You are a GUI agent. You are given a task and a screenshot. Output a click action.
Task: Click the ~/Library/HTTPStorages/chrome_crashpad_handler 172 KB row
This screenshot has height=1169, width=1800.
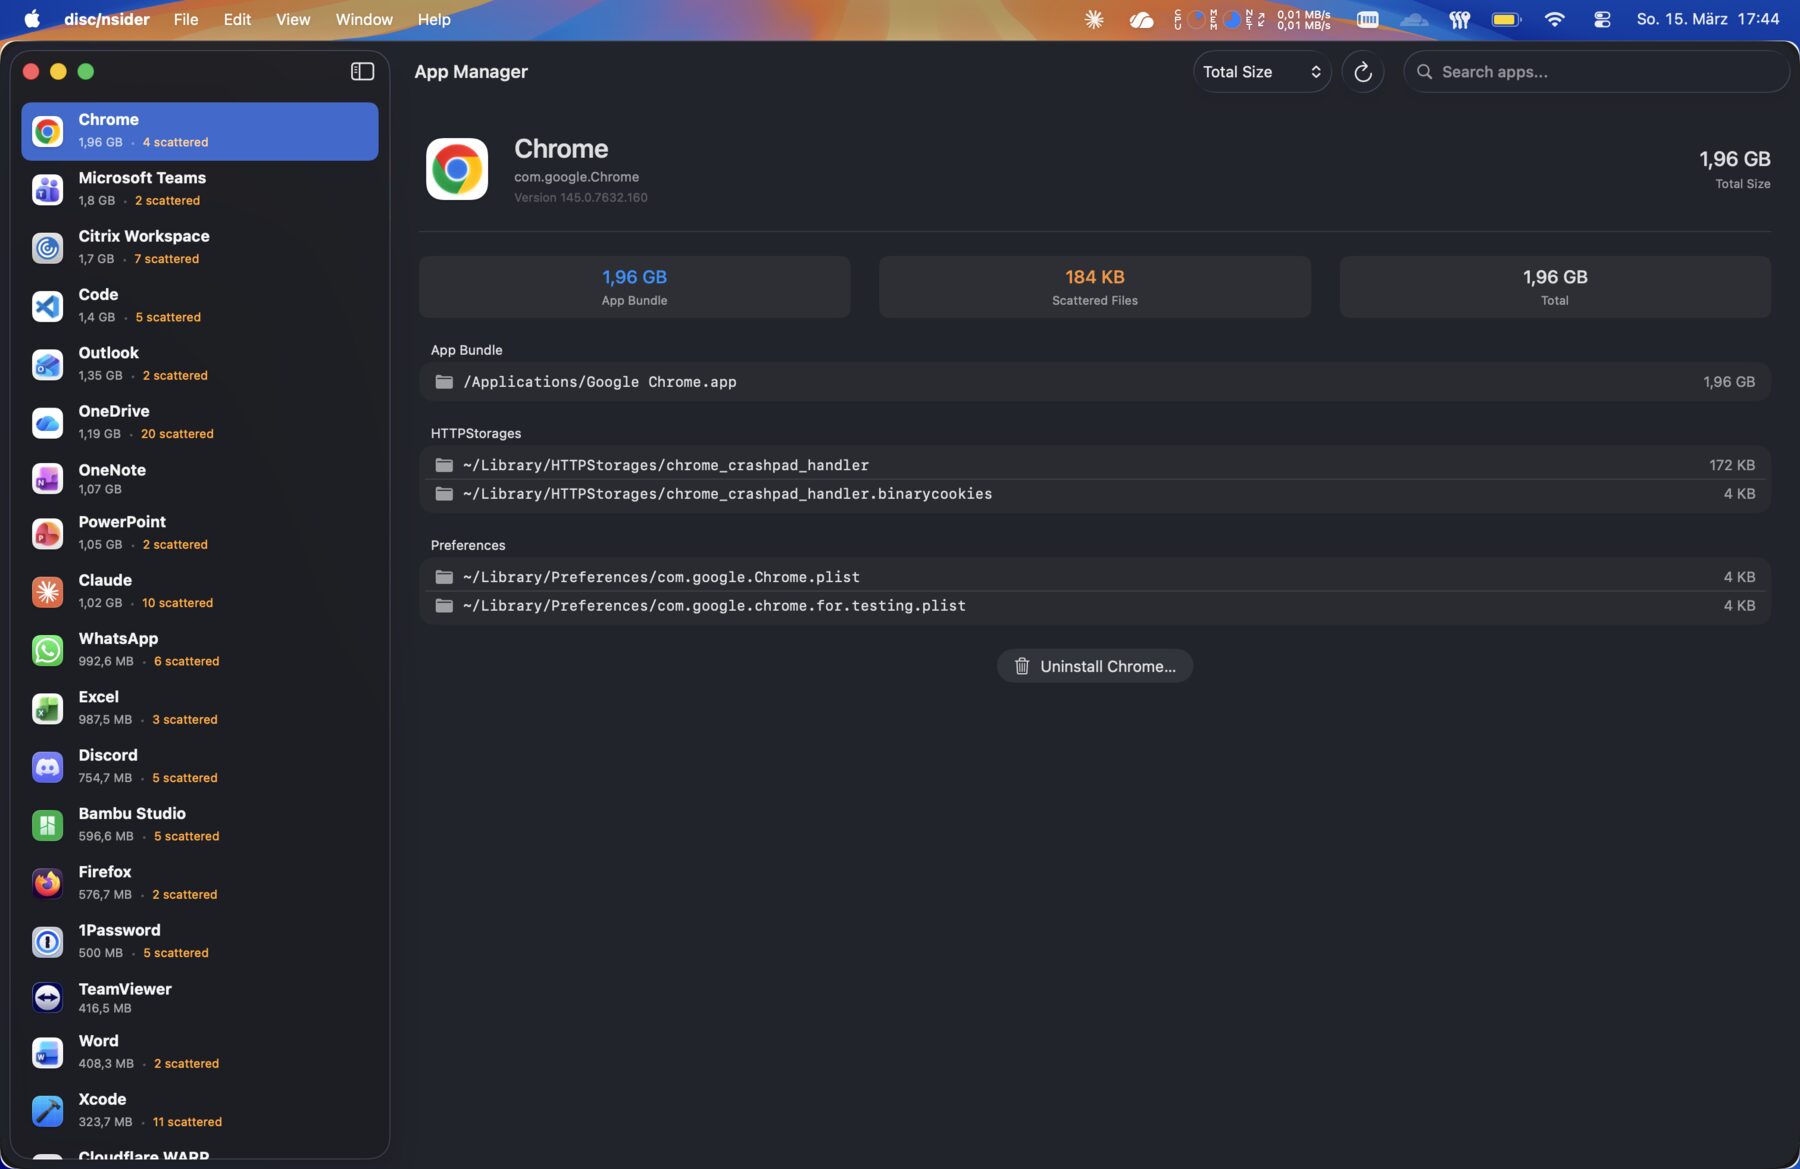1095,465
